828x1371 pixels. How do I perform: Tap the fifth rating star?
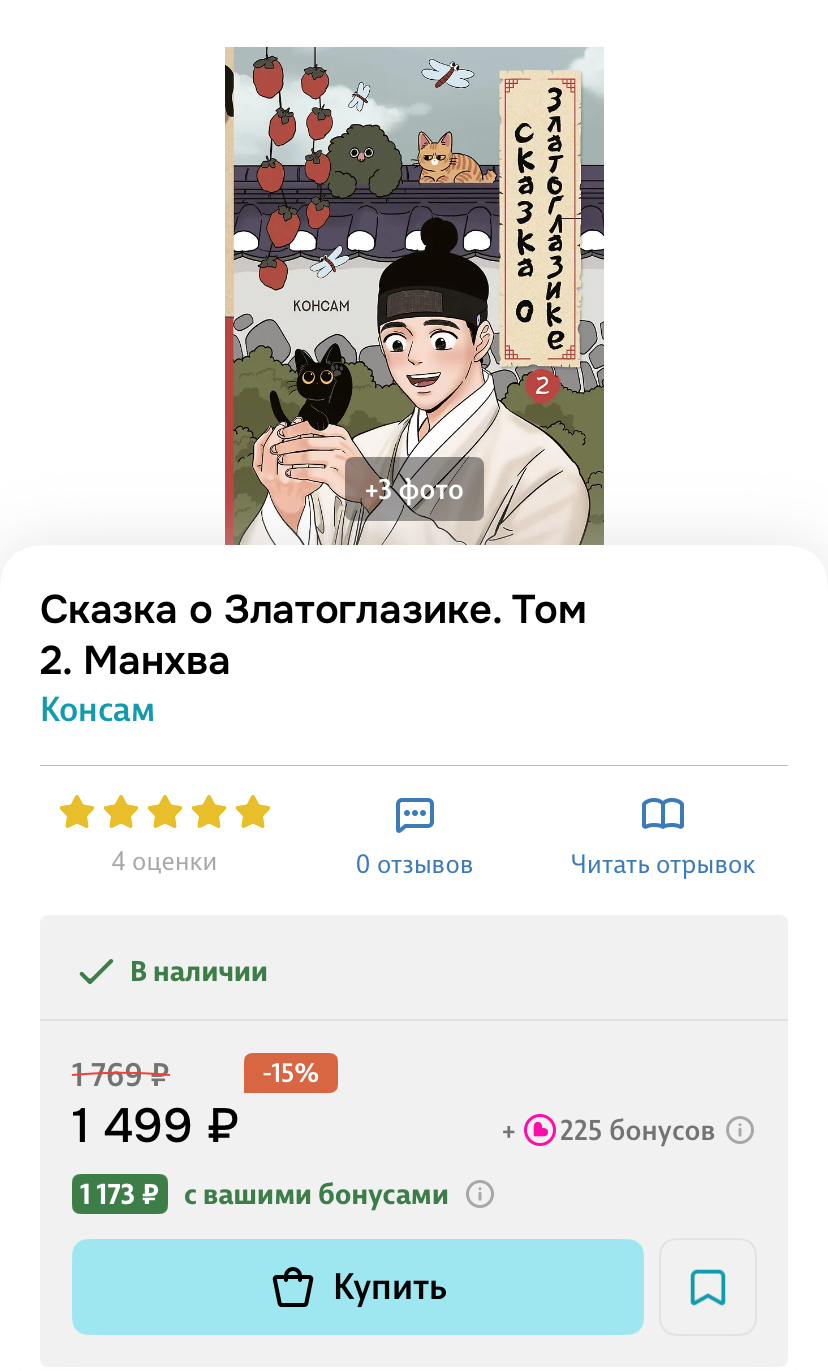(253, 812)
